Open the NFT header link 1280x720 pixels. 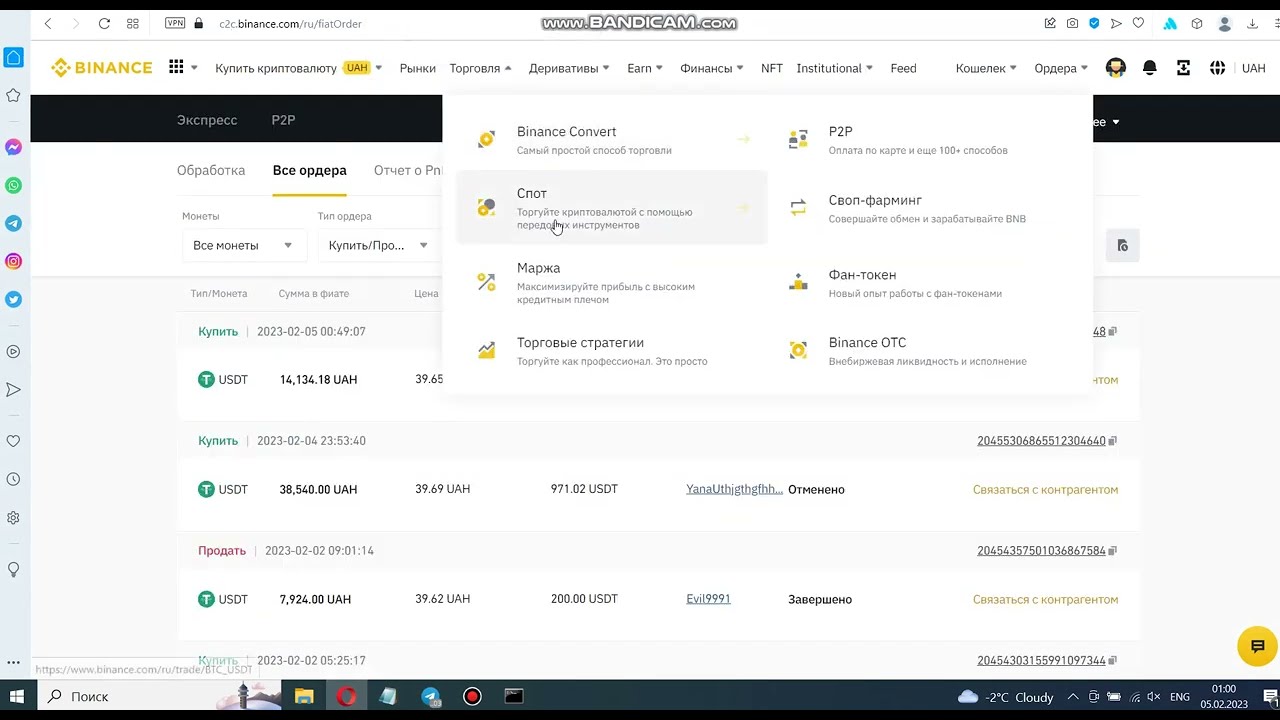click(772, 68)
